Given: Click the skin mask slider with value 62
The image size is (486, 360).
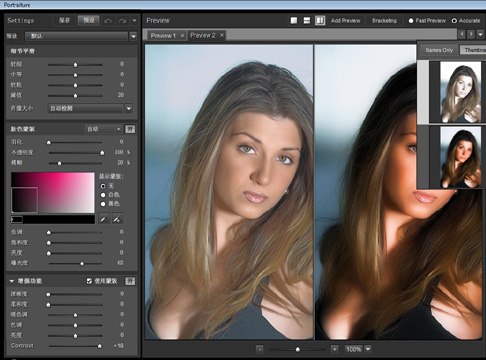Looking at the screenshot, I should pos(75,263).
